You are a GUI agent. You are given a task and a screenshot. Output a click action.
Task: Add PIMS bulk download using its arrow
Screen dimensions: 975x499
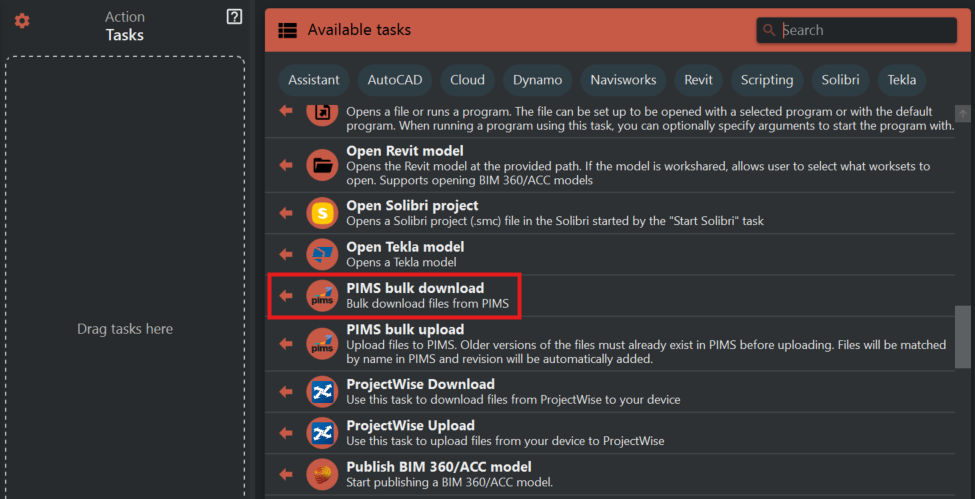286,296
